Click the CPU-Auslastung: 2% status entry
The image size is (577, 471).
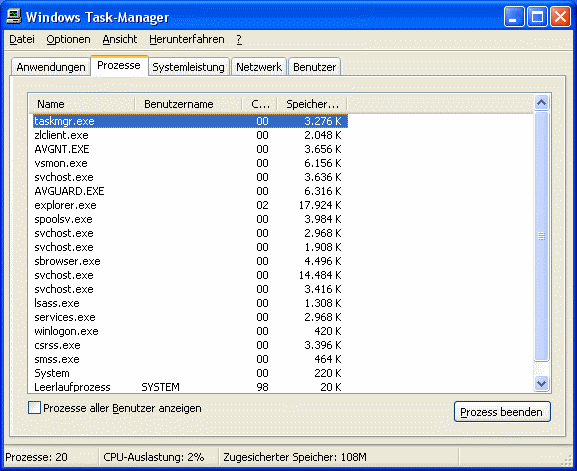[x=153, y=457]
